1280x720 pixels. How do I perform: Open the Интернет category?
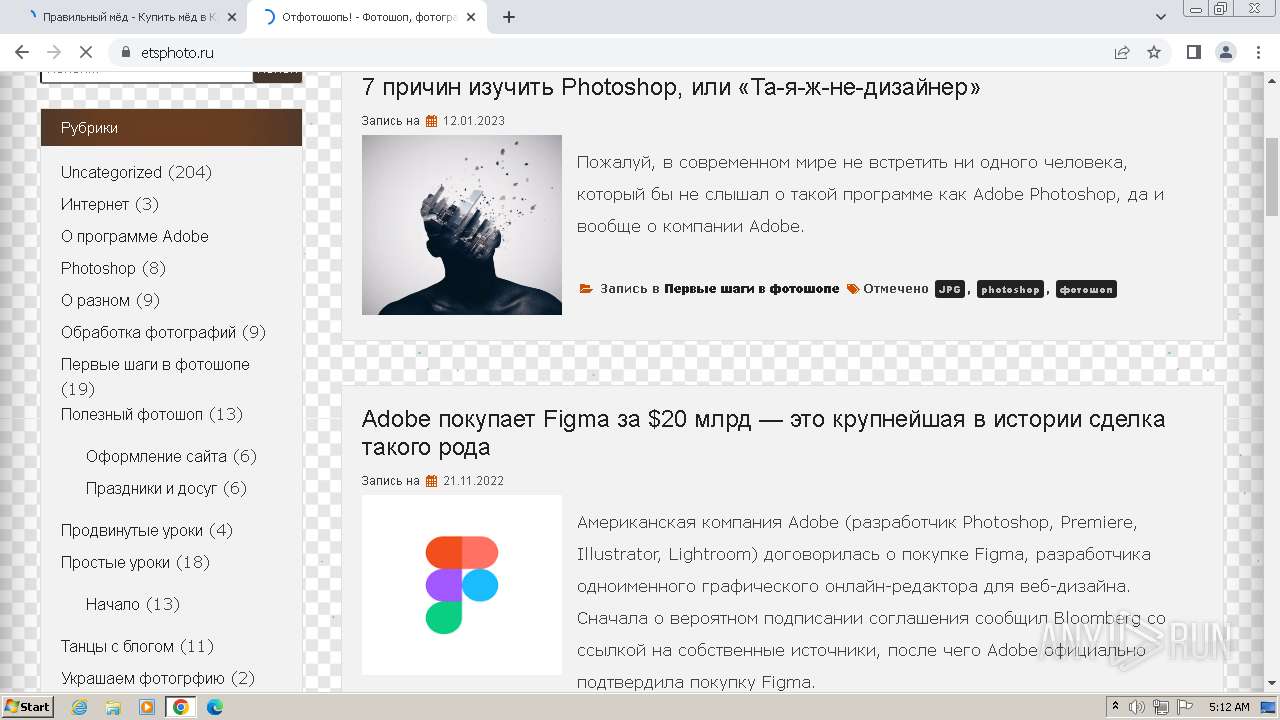(95, 204)
